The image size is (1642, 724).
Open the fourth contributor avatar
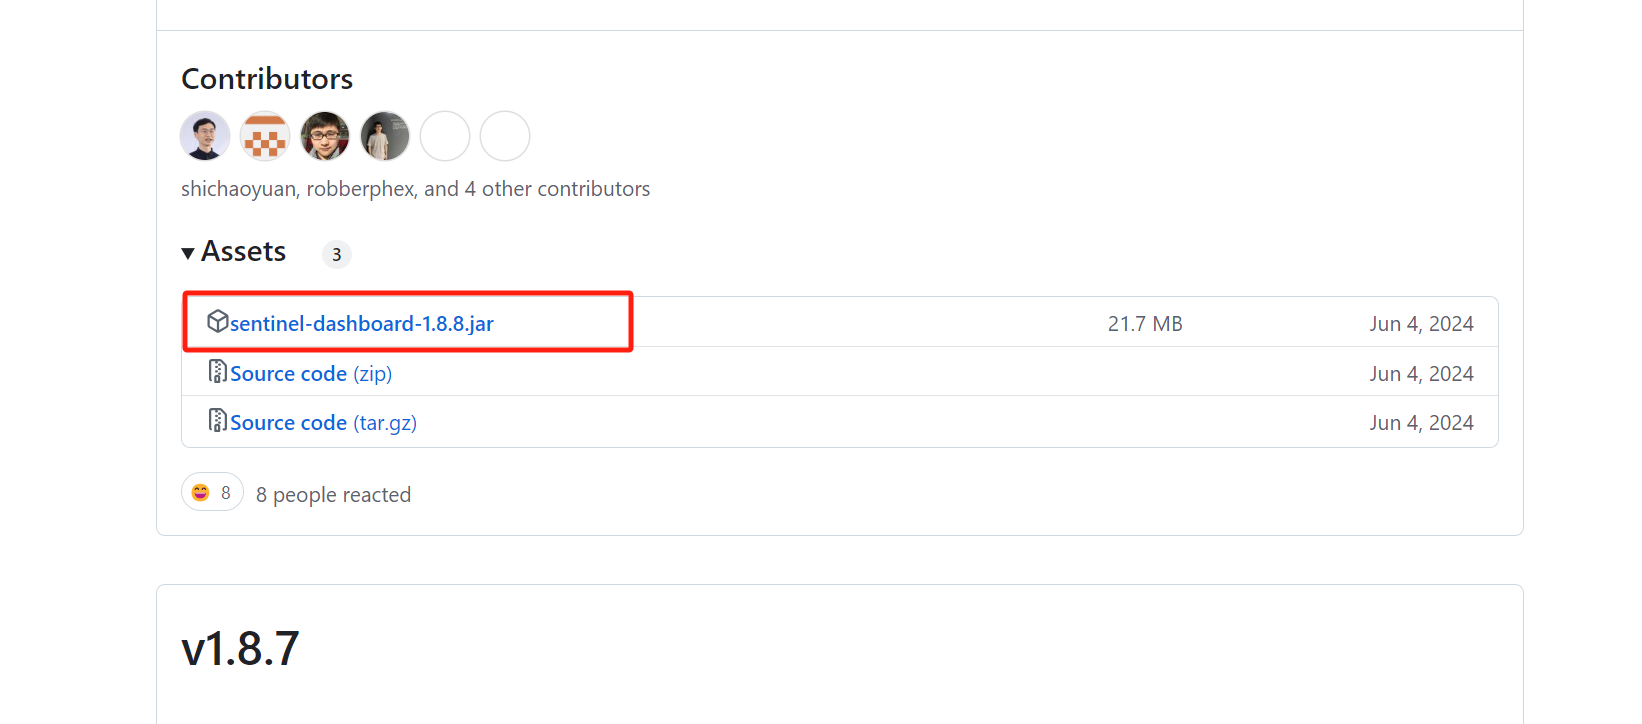tap(385, 136)
